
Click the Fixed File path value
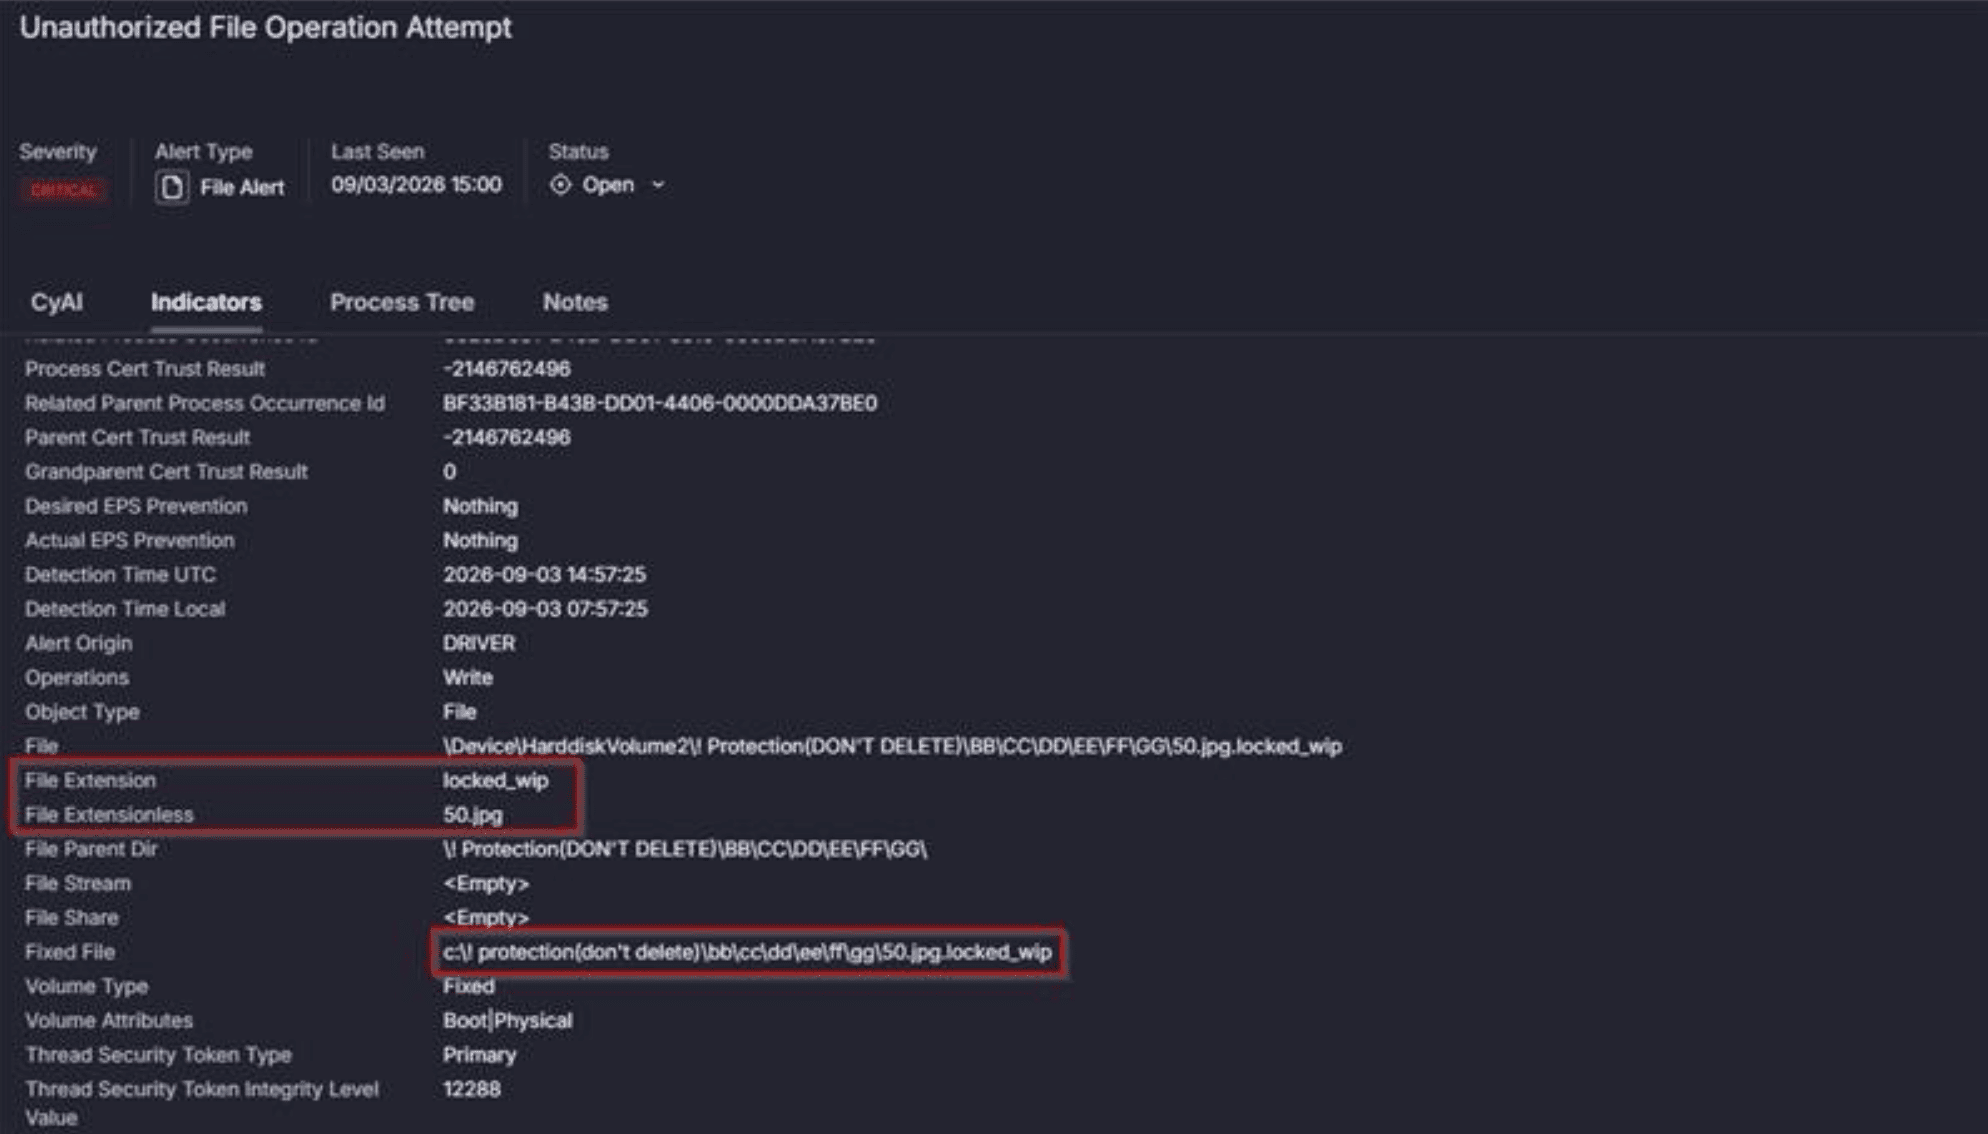coord(747,952)
